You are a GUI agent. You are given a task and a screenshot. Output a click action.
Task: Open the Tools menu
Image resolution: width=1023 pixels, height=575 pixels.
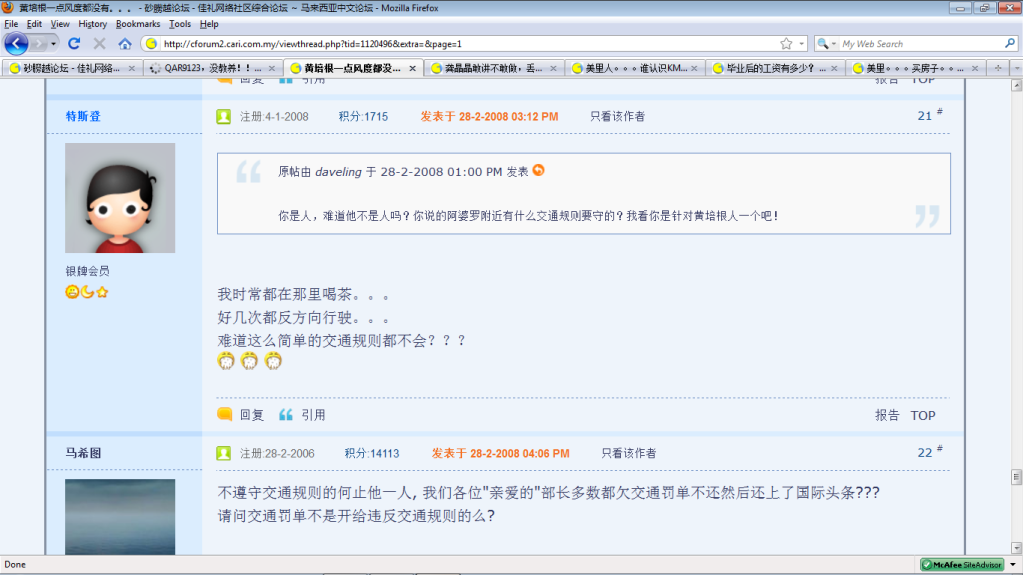pyautogui.click(x=180, y=23)
